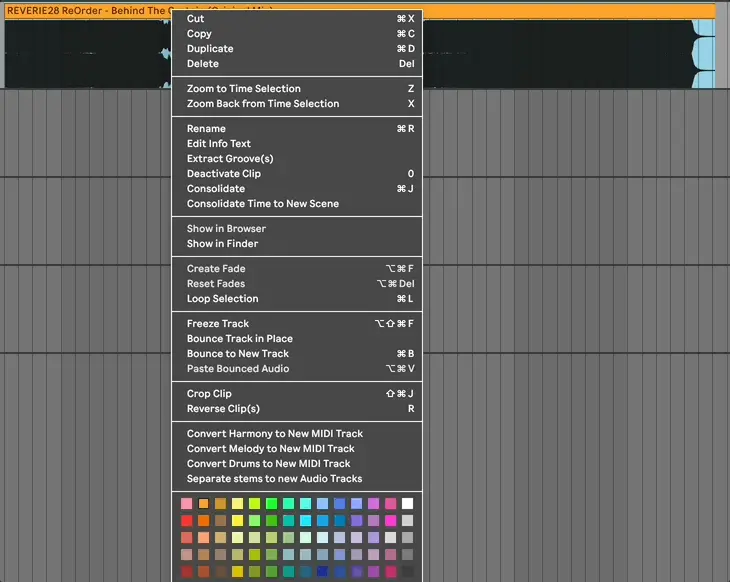Image resolution: width=730 pixels, height=582 pixels.
Task: Choose Delete from the context menu
Action: pos(297,63)
